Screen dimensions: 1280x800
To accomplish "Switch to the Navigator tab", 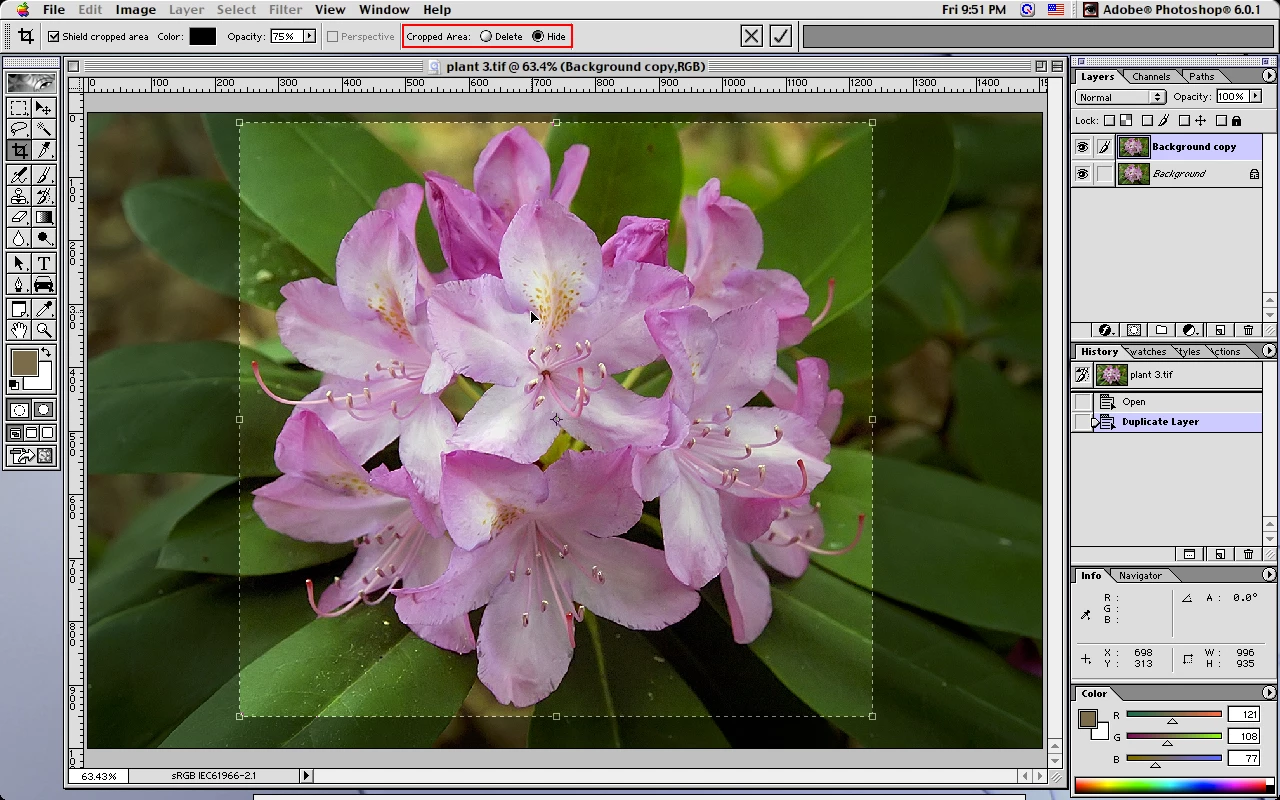I will click(x=1140, y=575).
